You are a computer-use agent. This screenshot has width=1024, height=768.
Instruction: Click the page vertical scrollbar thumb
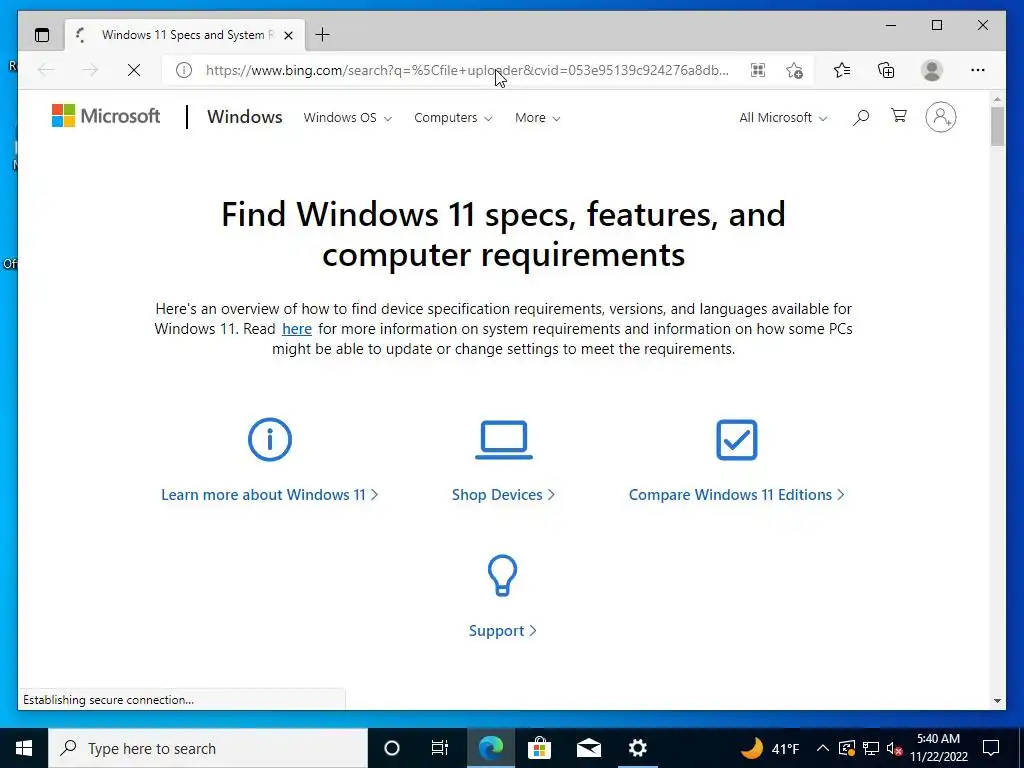pyautogui.click(x=997, y=126)
